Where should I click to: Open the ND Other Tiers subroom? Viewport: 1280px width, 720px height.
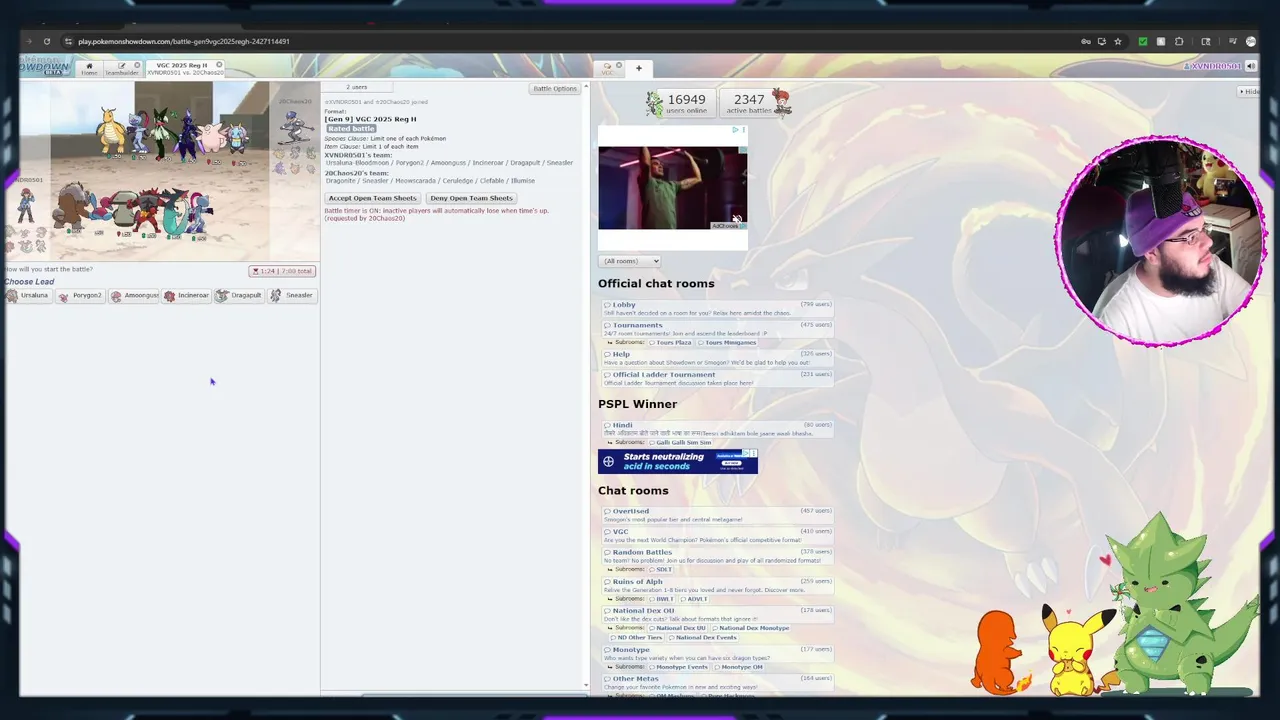(637, 637)
